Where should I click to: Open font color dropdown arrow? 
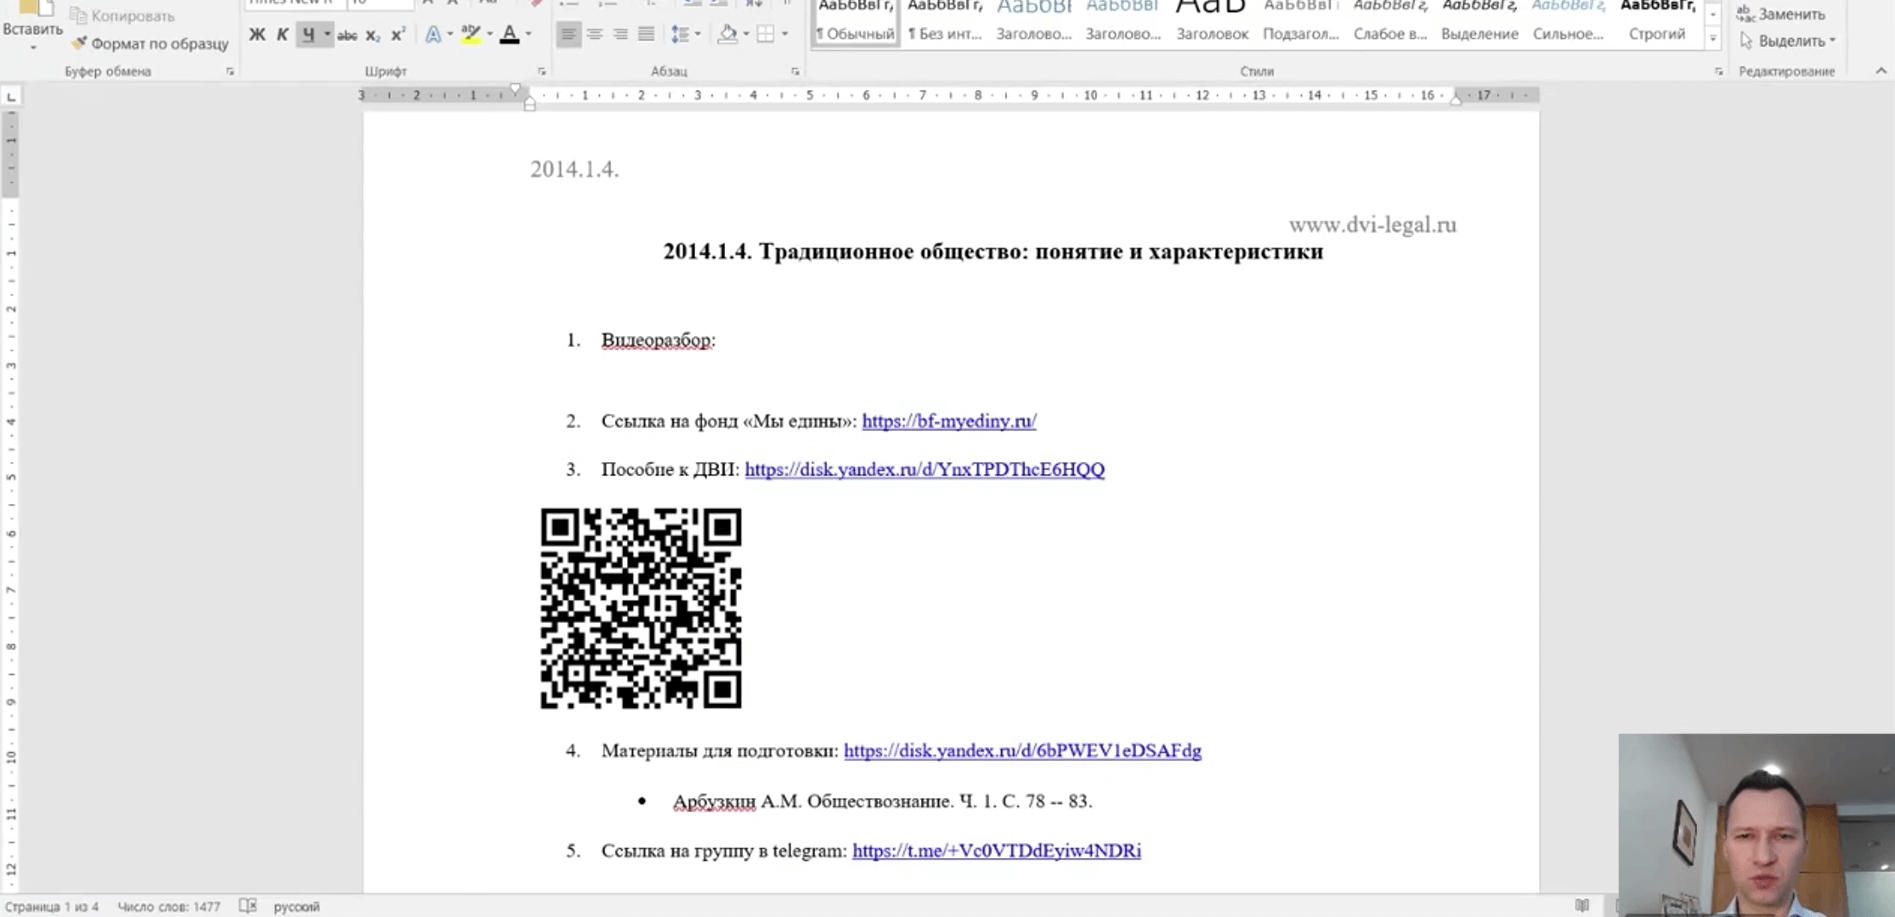point(528,35)
